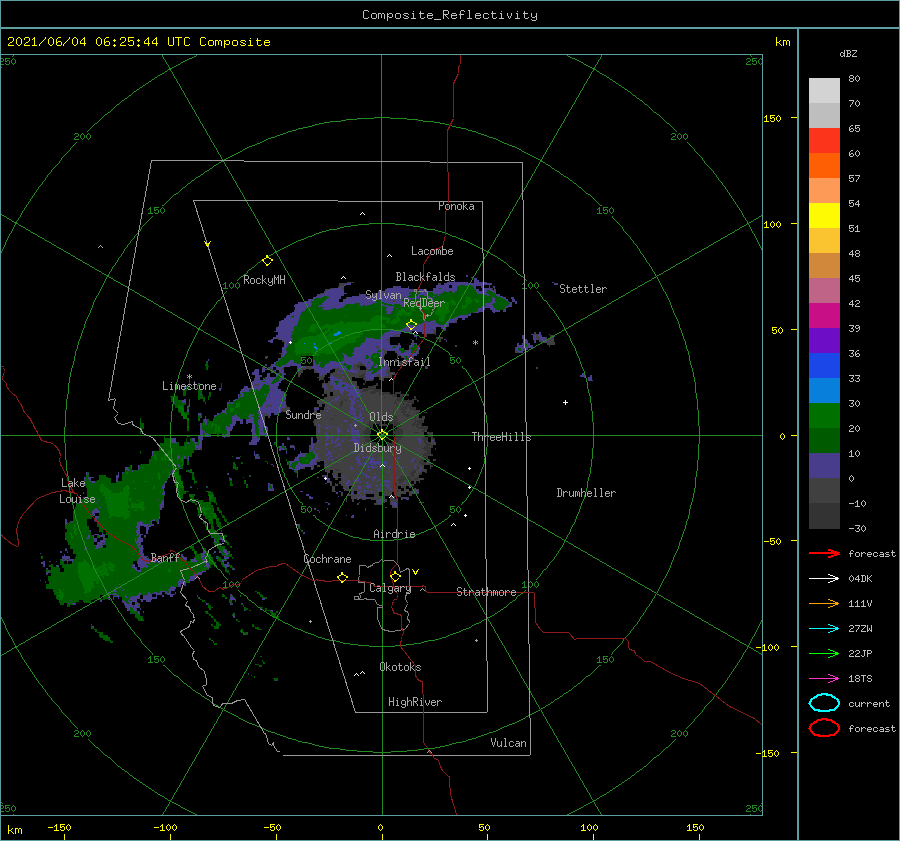The height and width of the screenshot is (841, 900).
Task: Click the yellow diamond marker below Cochrane
Action: point(343,577)
